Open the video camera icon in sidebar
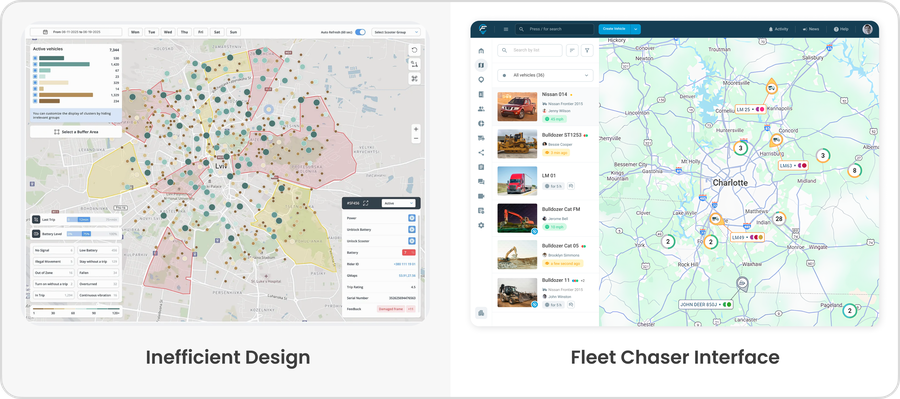Viewport: 900px width, 399px height. click(481, 196)
